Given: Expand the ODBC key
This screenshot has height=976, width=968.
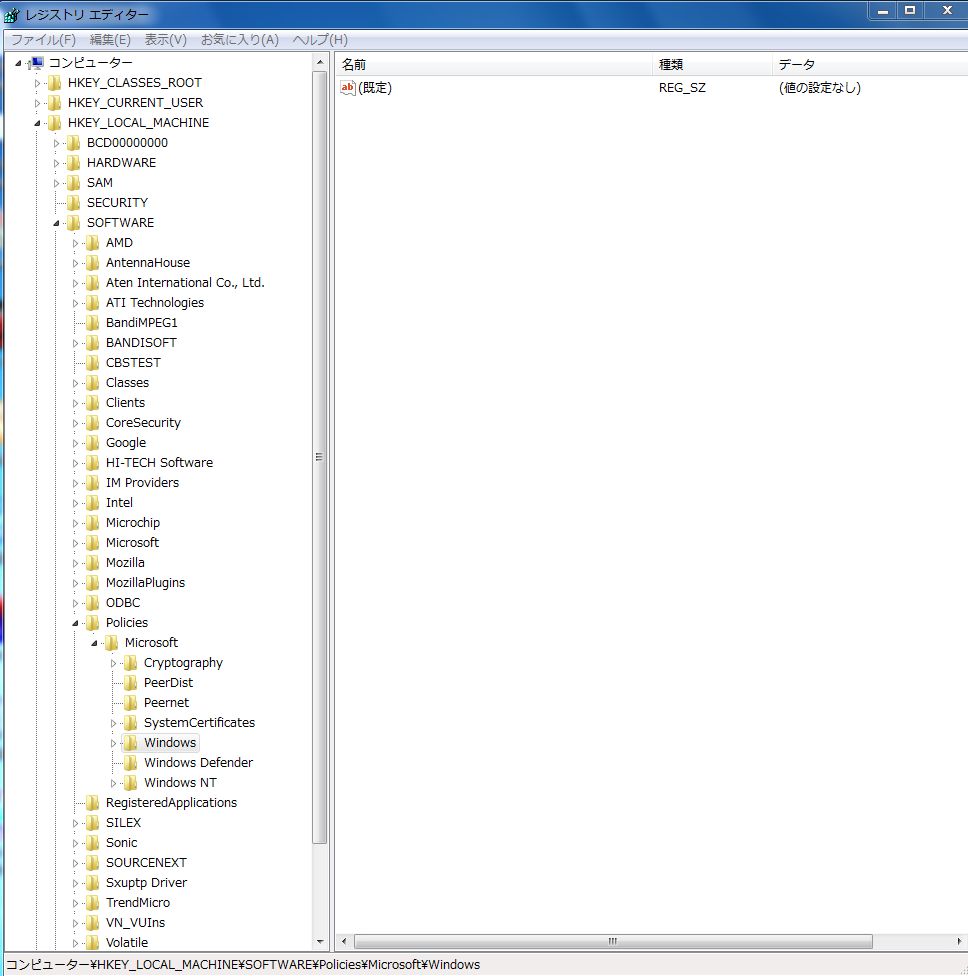Looking at the screenshot, I should pos(75,603).
